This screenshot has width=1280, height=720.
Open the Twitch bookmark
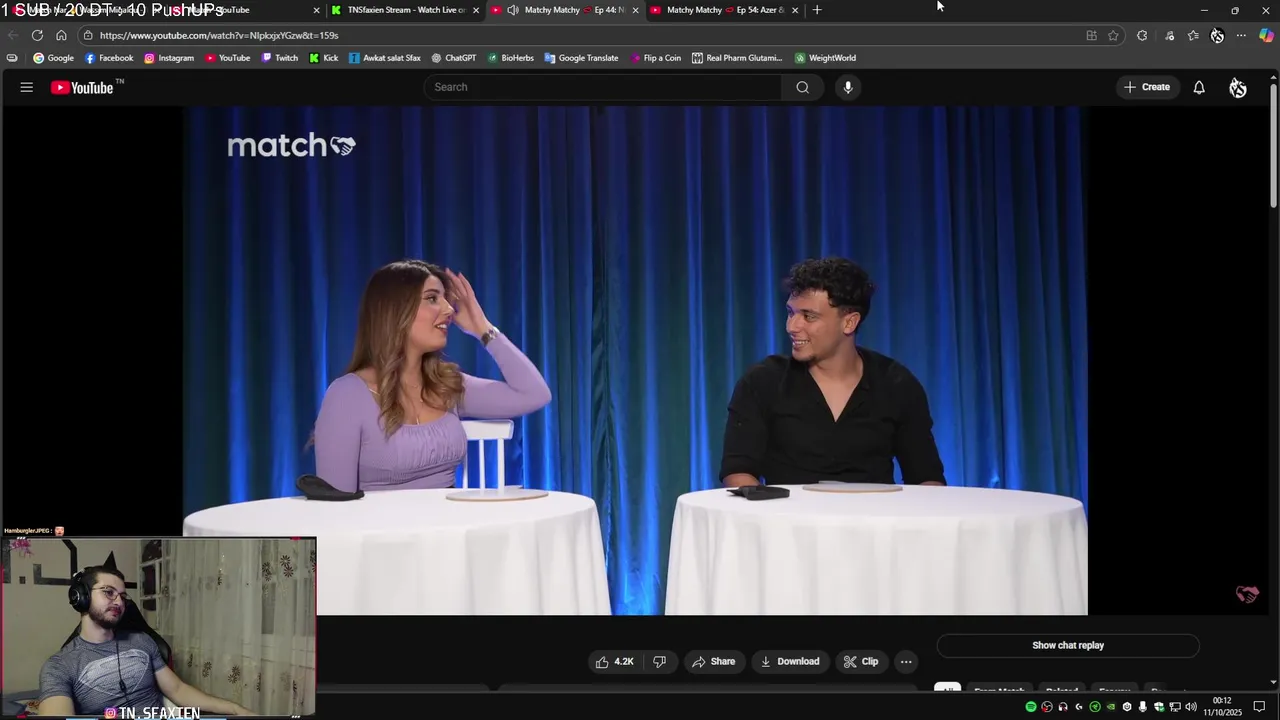point(280,58)
